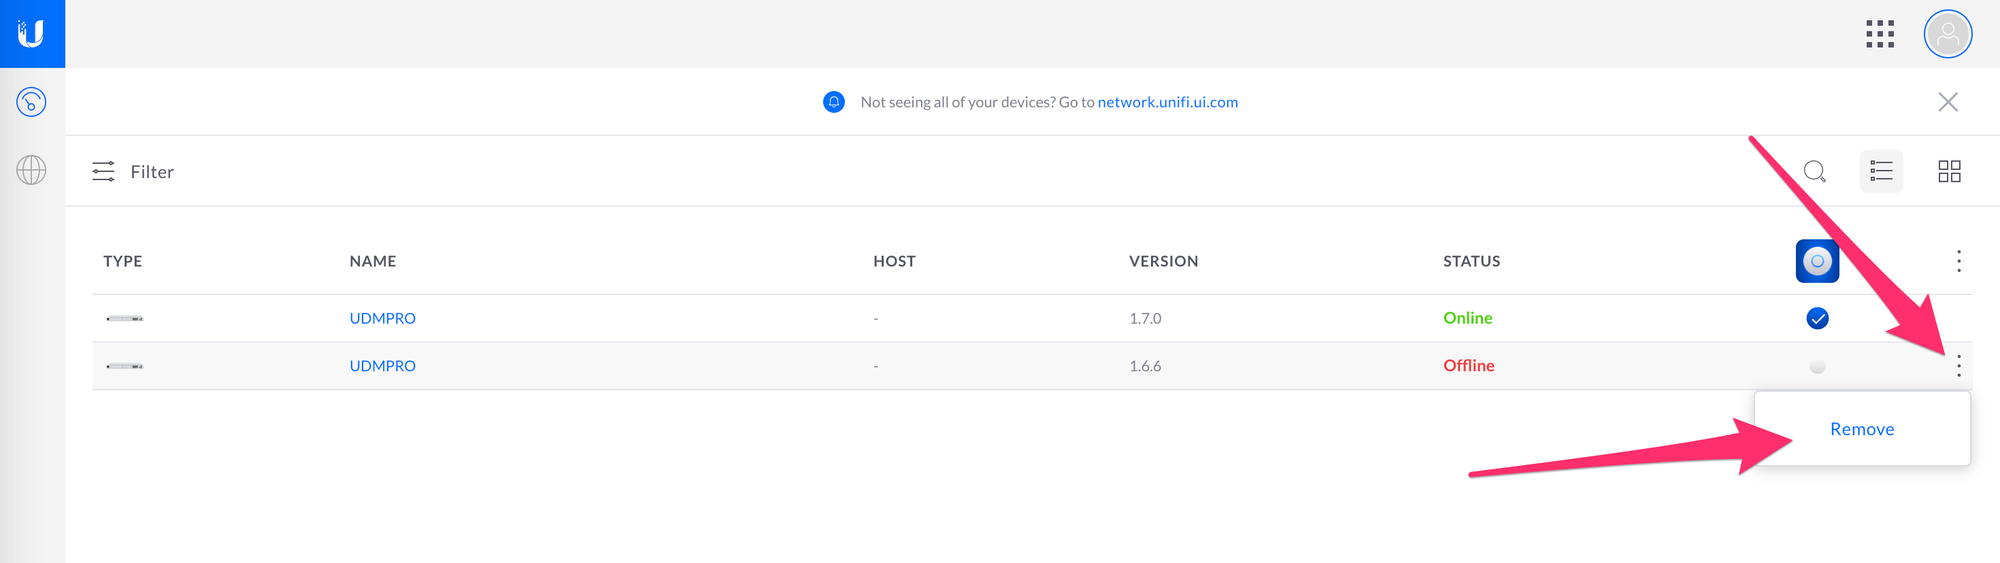Open the user profile avatar
The height and width of the screenshot is (563, 2000).
[x=1947, y=34]
